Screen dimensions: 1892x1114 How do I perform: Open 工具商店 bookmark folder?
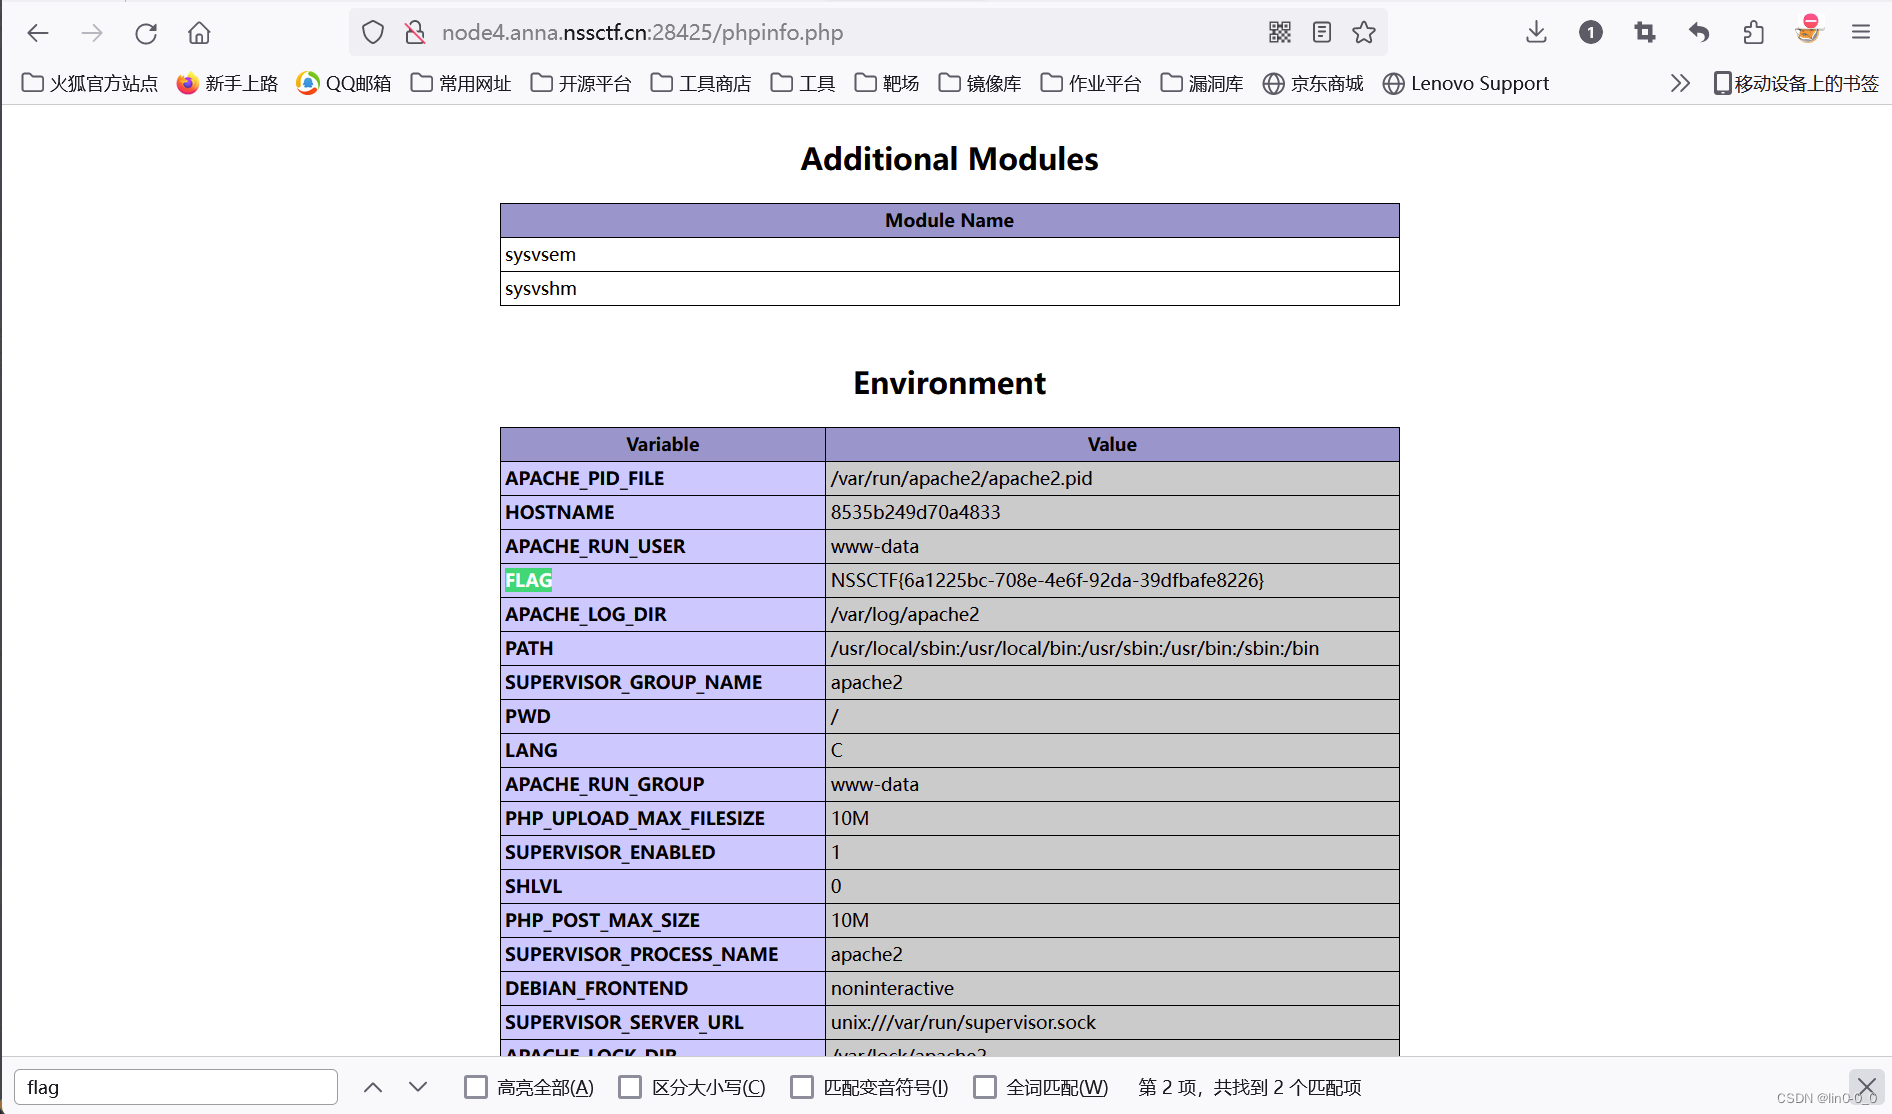coord(701,83)
